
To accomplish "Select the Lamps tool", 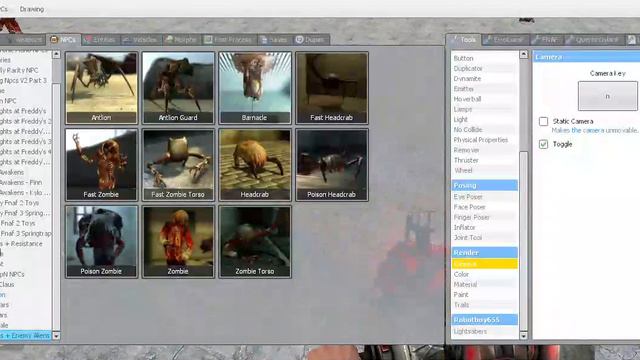I will pos(484,109).
